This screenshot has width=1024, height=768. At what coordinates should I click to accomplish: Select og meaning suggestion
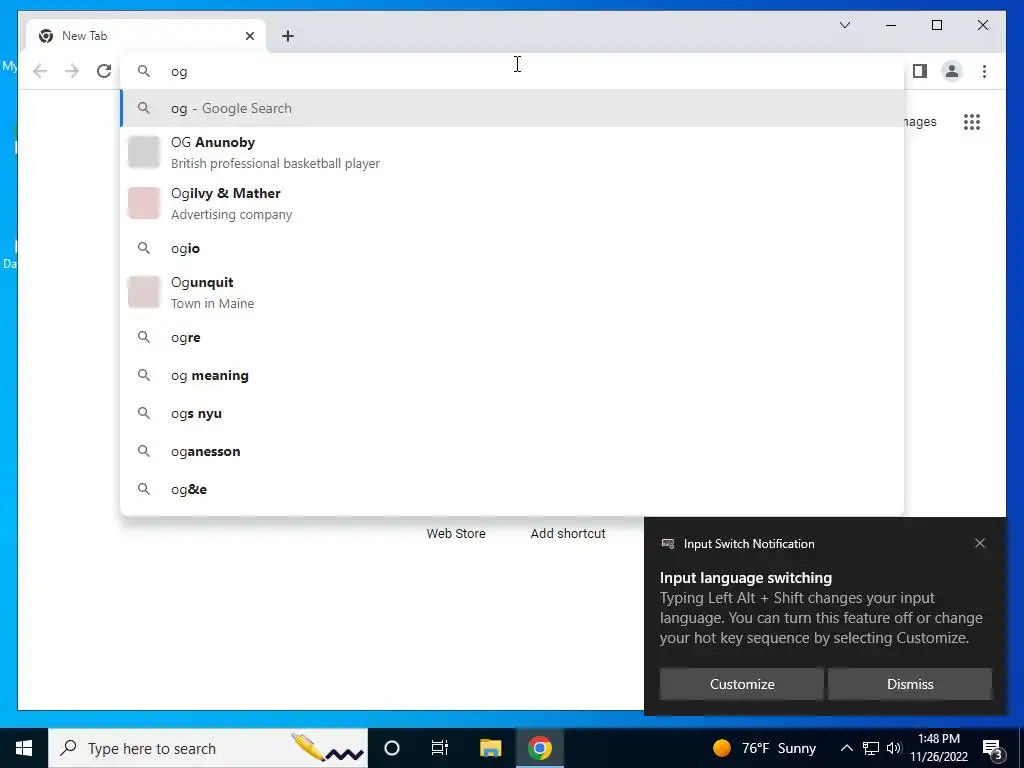pos(512,376)
